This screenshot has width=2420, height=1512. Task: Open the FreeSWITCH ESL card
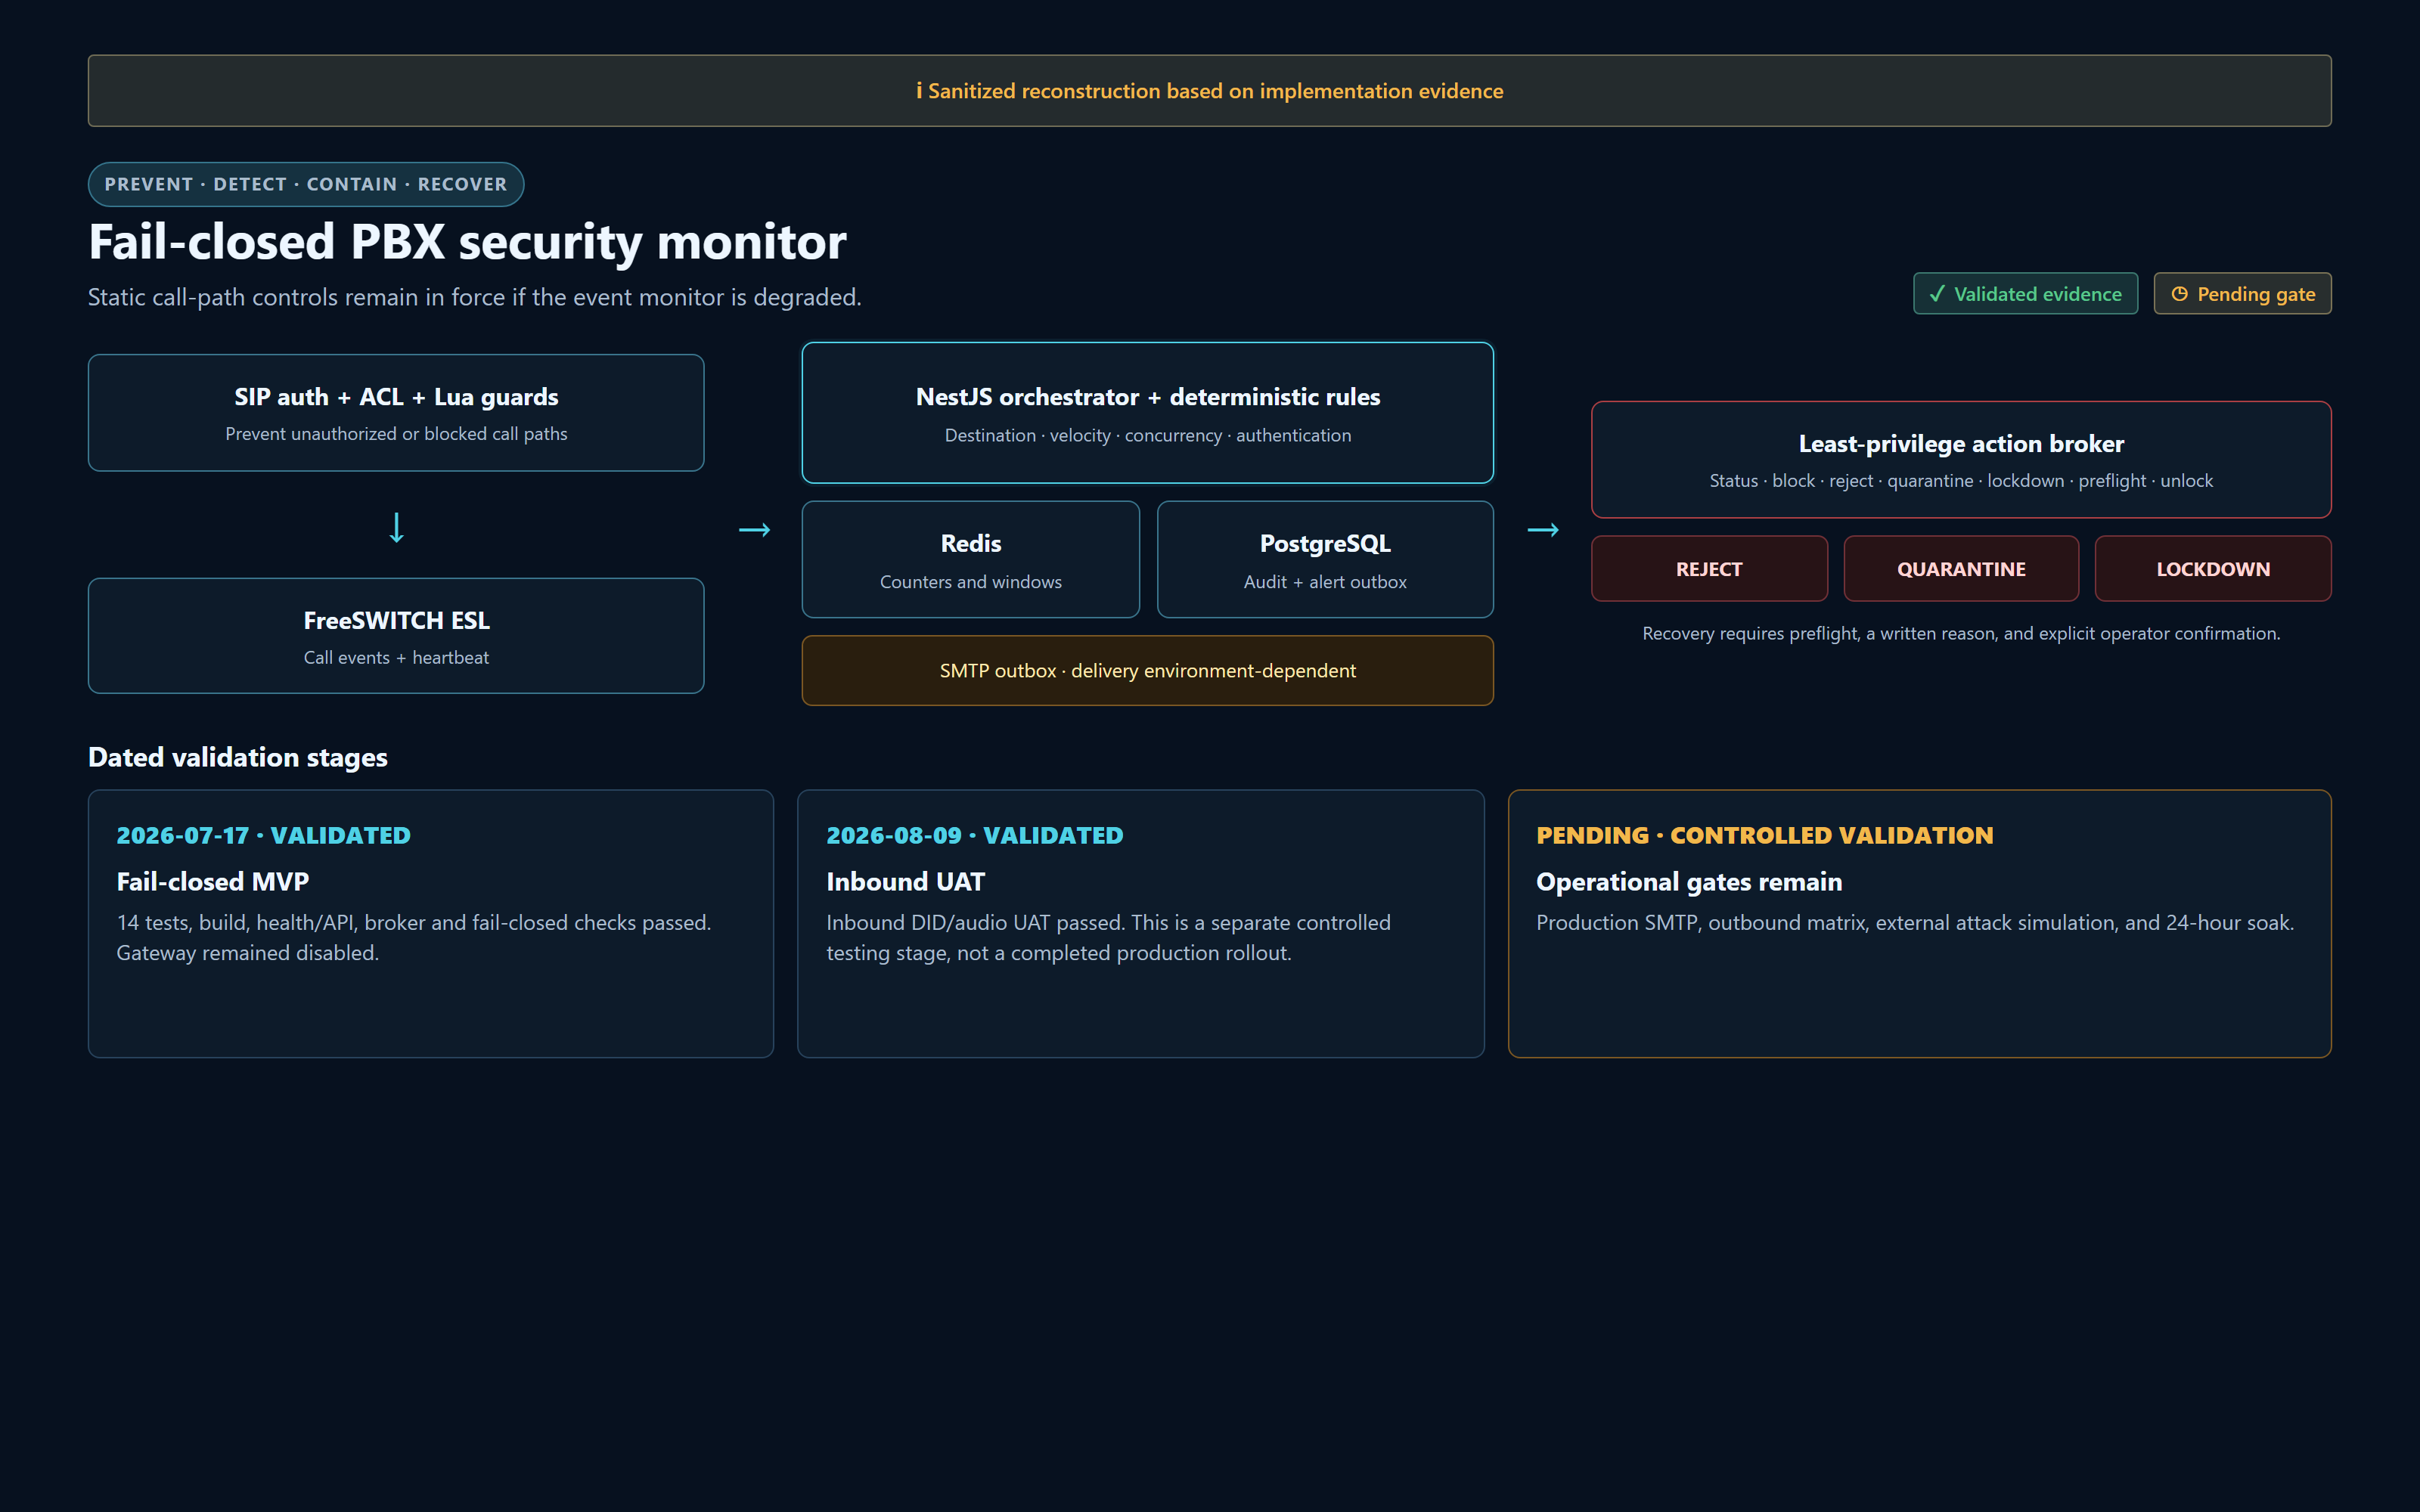click(396, 636)
